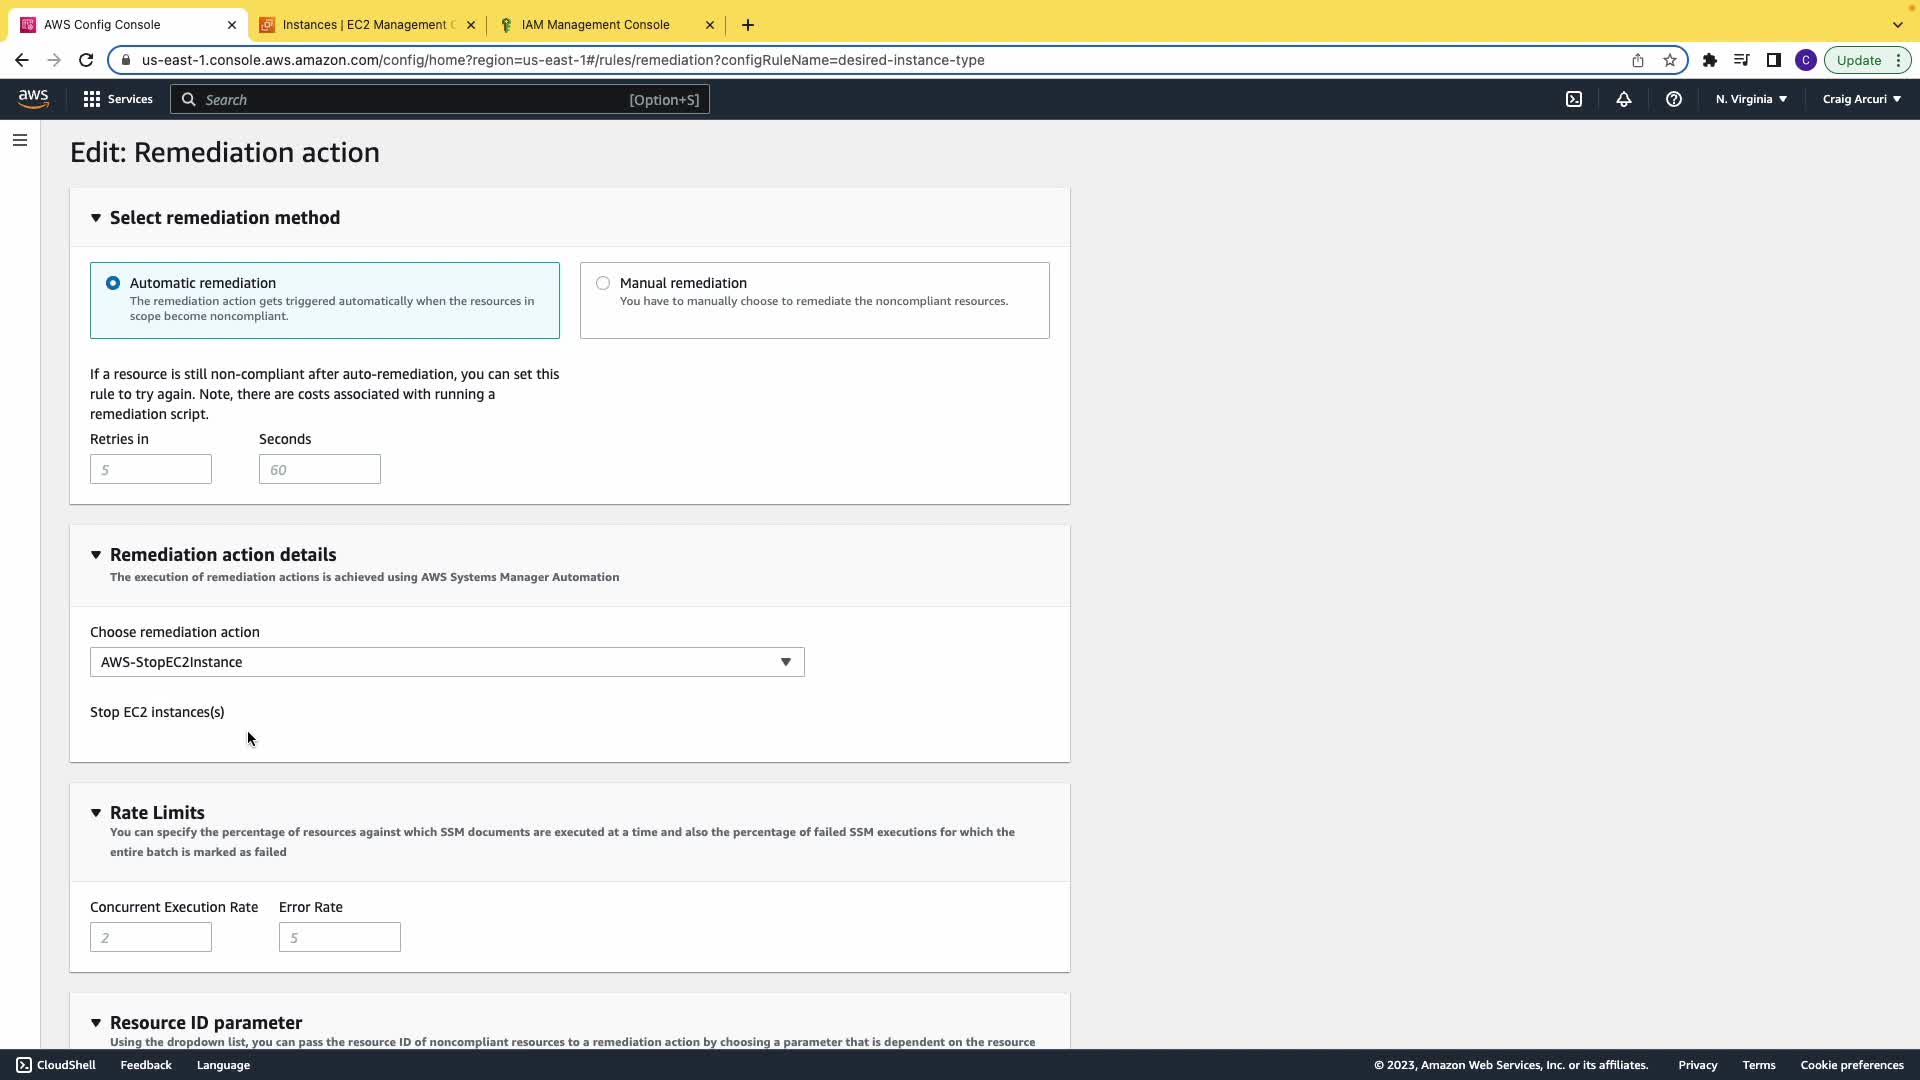This screenshot has height=1080, width=1920.
Task: Open the AWS home logo
Action: click(33, 98)
